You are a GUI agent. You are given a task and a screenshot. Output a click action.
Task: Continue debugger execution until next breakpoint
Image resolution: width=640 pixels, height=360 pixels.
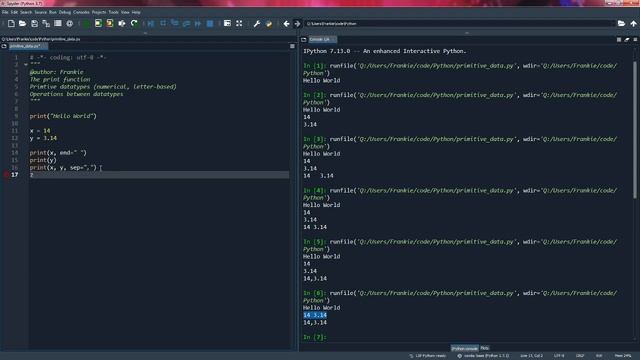coord(198,24)
